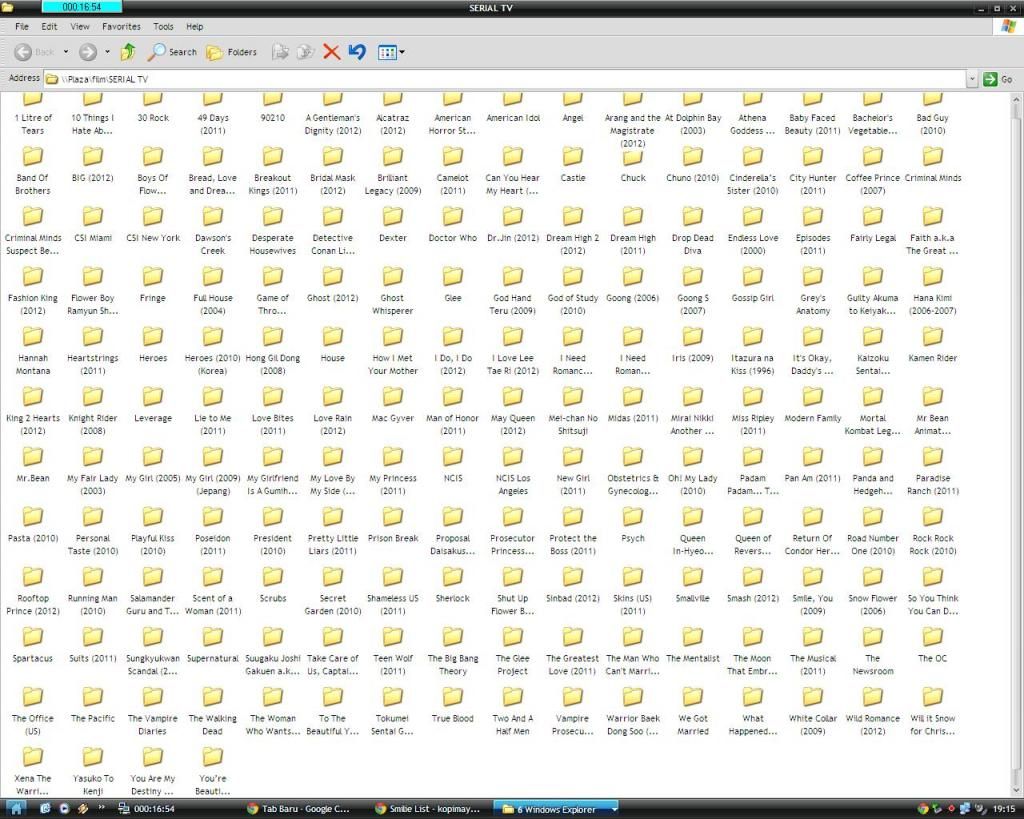Open the Tools menu
The width and height of the screenshot is (1024, 819).
pos(163,27)
